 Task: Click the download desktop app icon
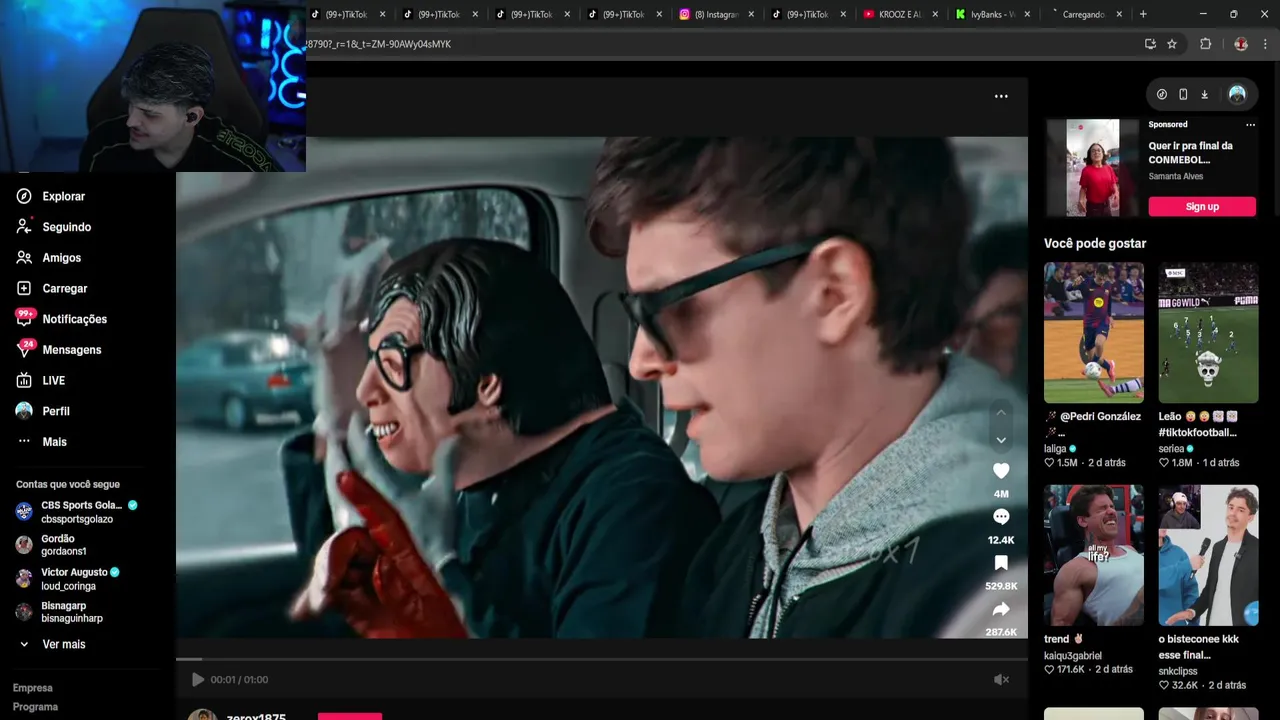point(1204,94)
